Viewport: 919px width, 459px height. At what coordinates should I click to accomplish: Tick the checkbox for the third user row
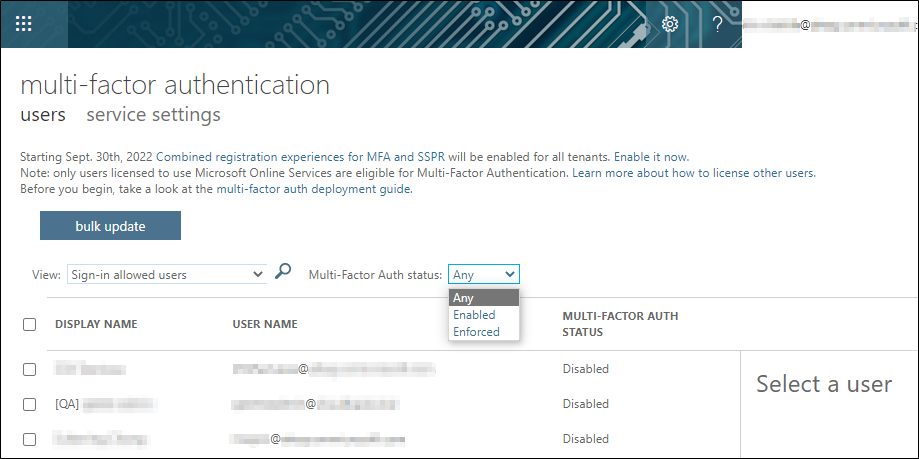(x=29, y=438)
